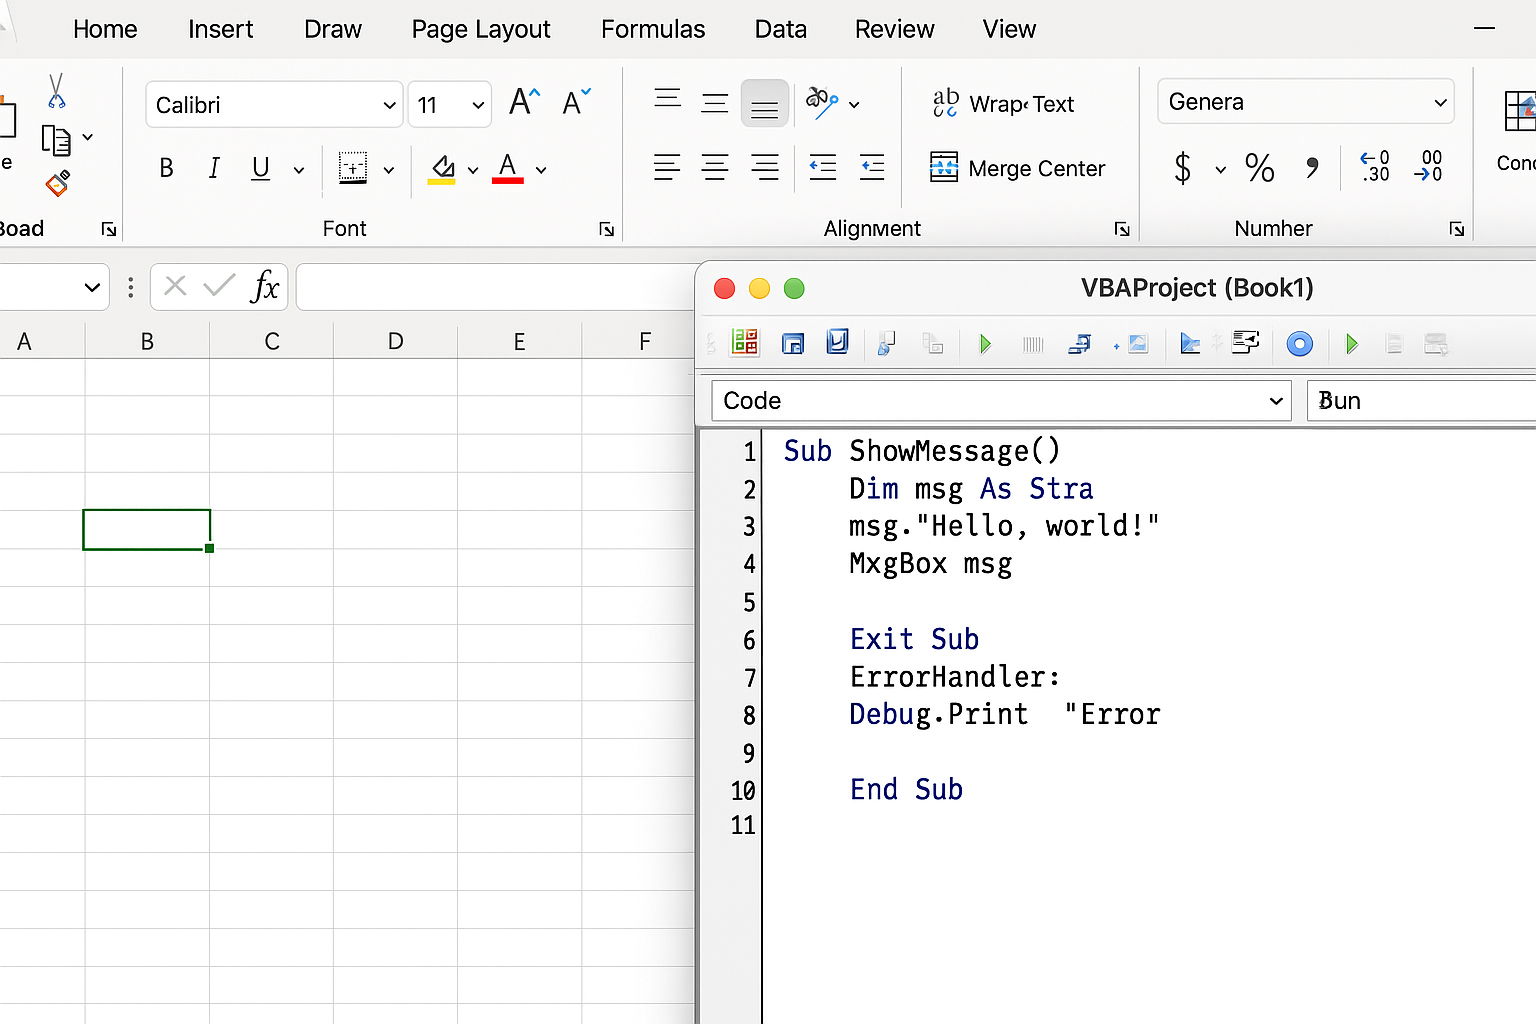The height and width of the screenshot is (1024, 1536).
Task: Click the decrease decimal icon
Action: 1429,166
